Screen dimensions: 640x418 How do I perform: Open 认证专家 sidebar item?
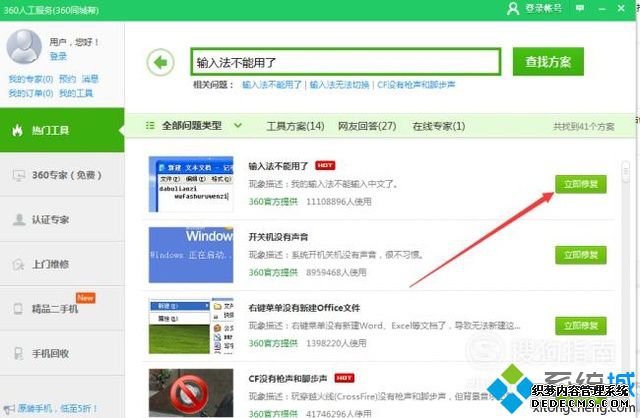(62, 220)
